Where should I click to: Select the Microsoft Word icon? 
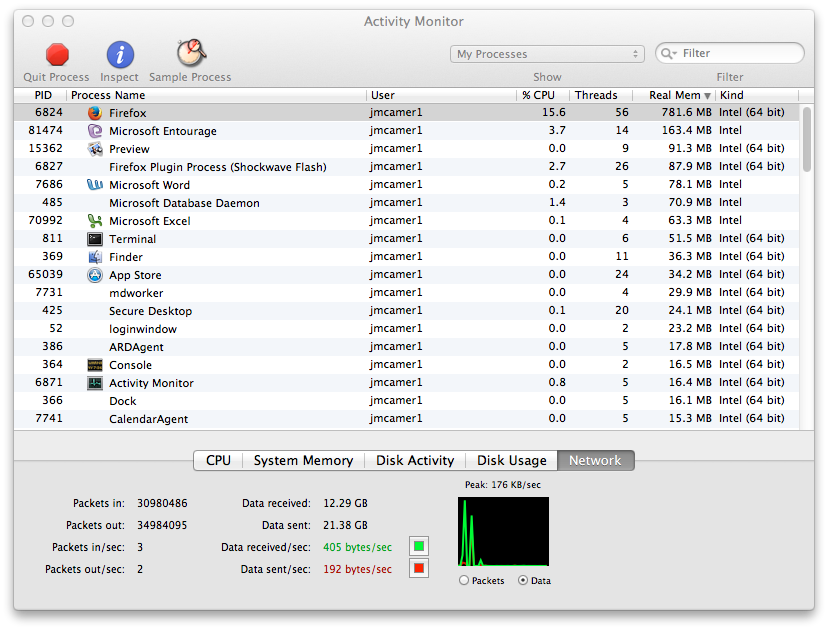[x=95, y=184]
